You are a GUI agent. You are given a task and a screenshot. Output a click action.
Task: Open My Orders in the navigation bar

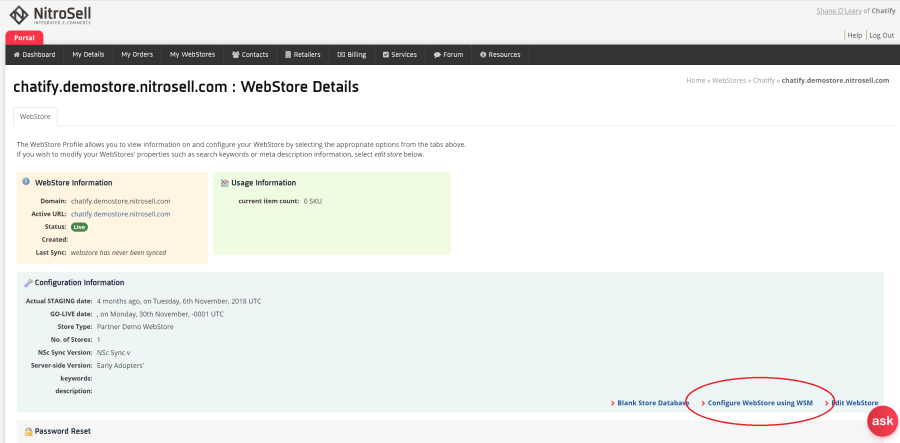[x=137, y=55]
